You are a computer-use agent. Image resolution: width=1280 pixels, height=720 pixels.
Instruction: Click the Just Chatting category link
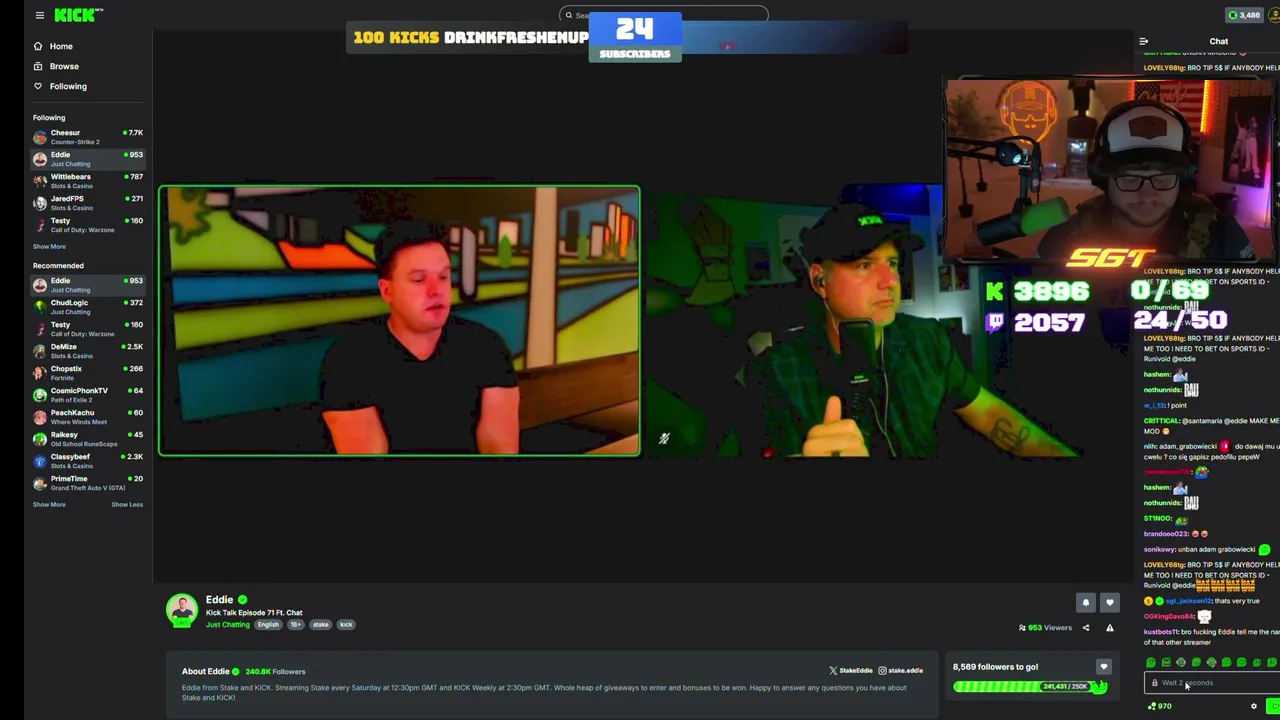pyautogui.click(x=228, y=625)
